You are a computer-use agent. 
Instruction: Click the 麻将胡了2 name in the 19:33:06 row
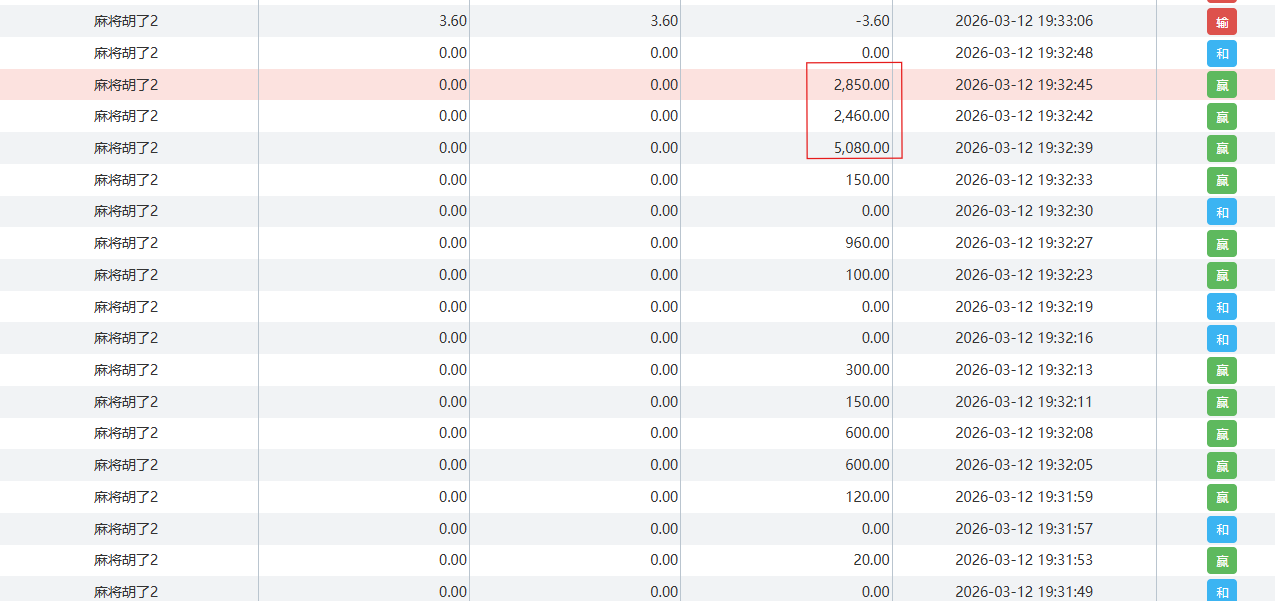coord(126,21)
